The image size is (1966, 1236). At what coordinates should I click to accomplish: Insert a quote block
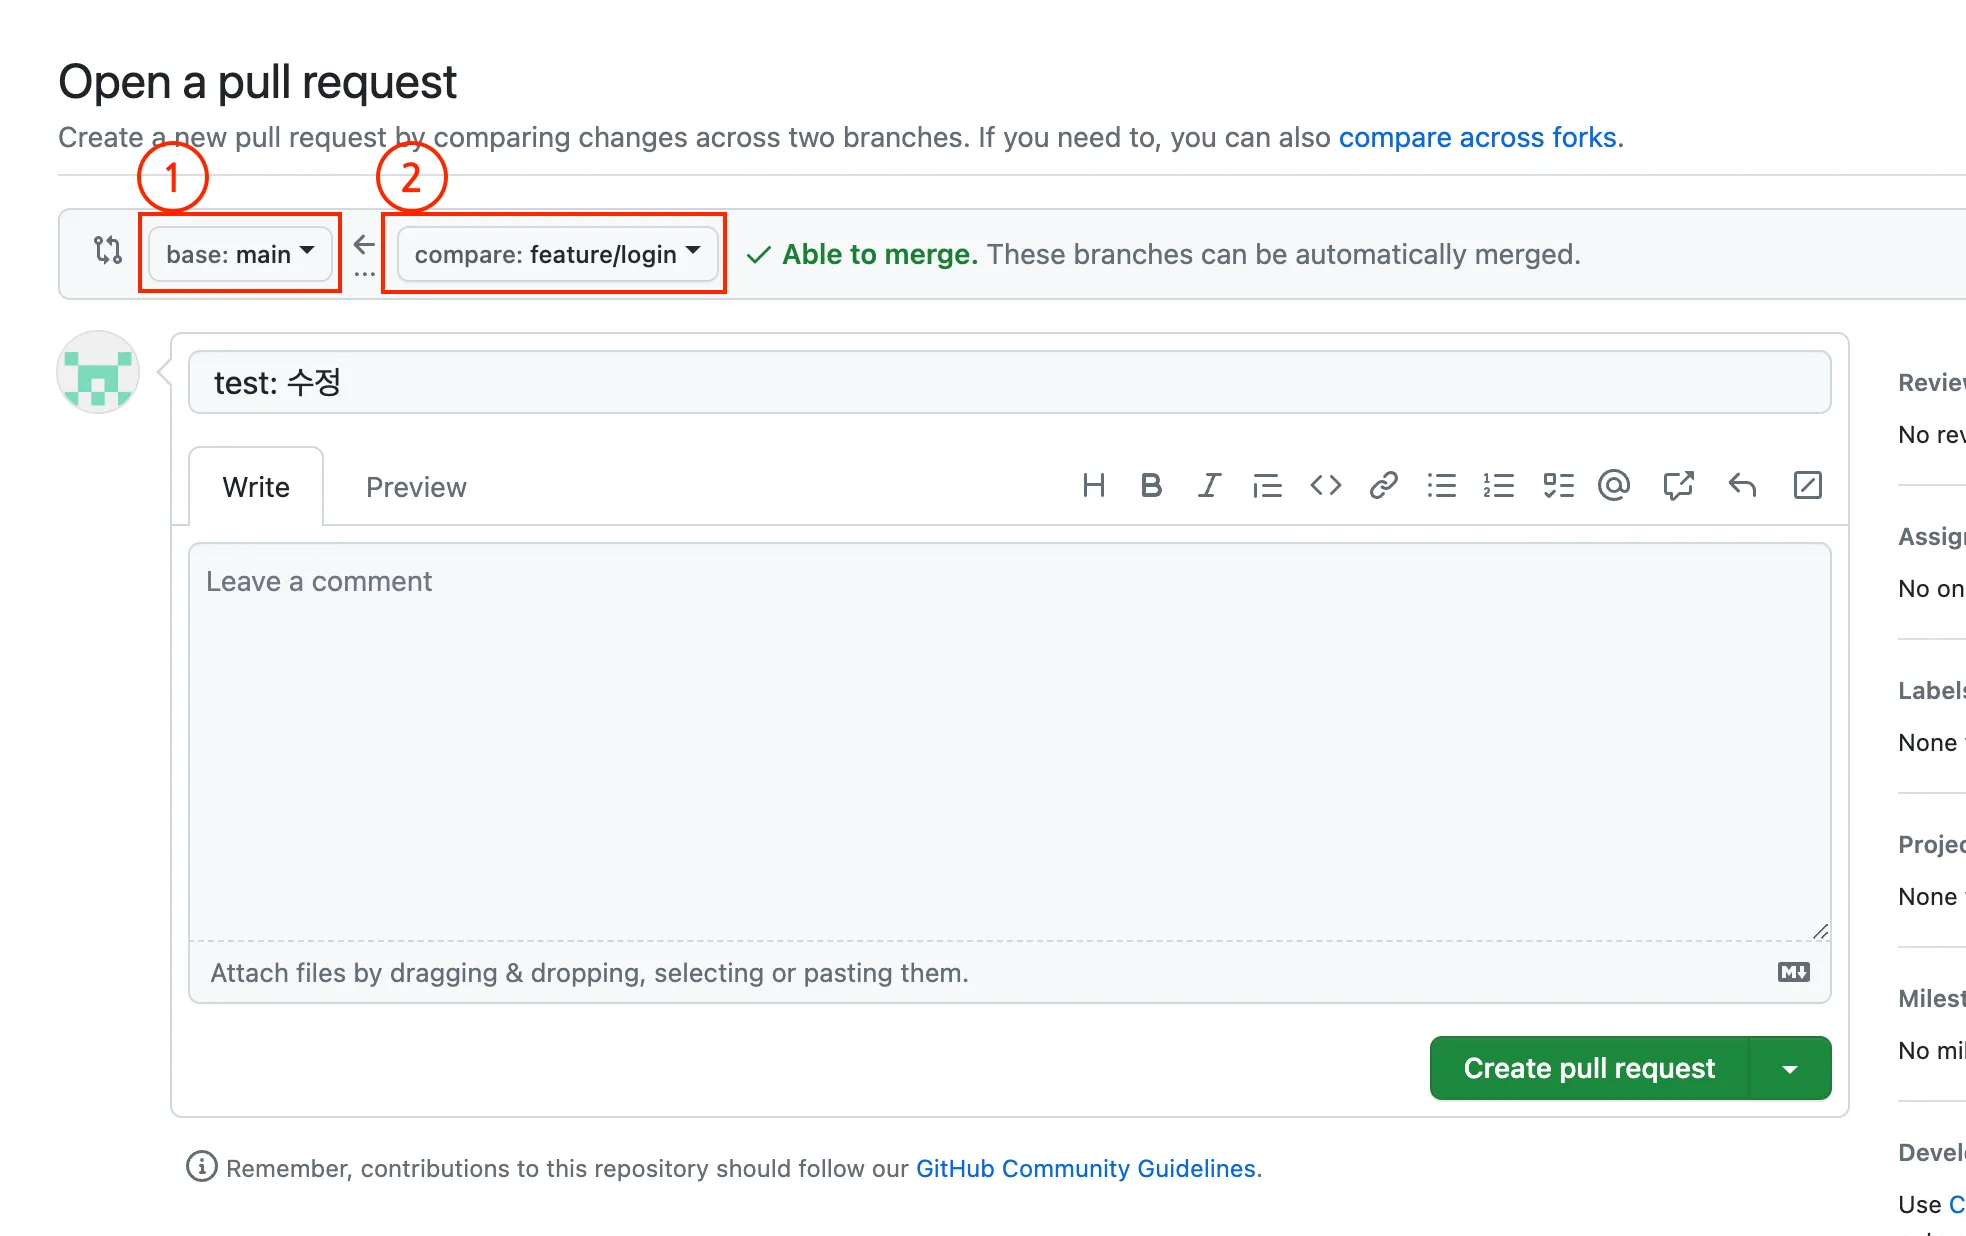click(x=1267, y=486)
